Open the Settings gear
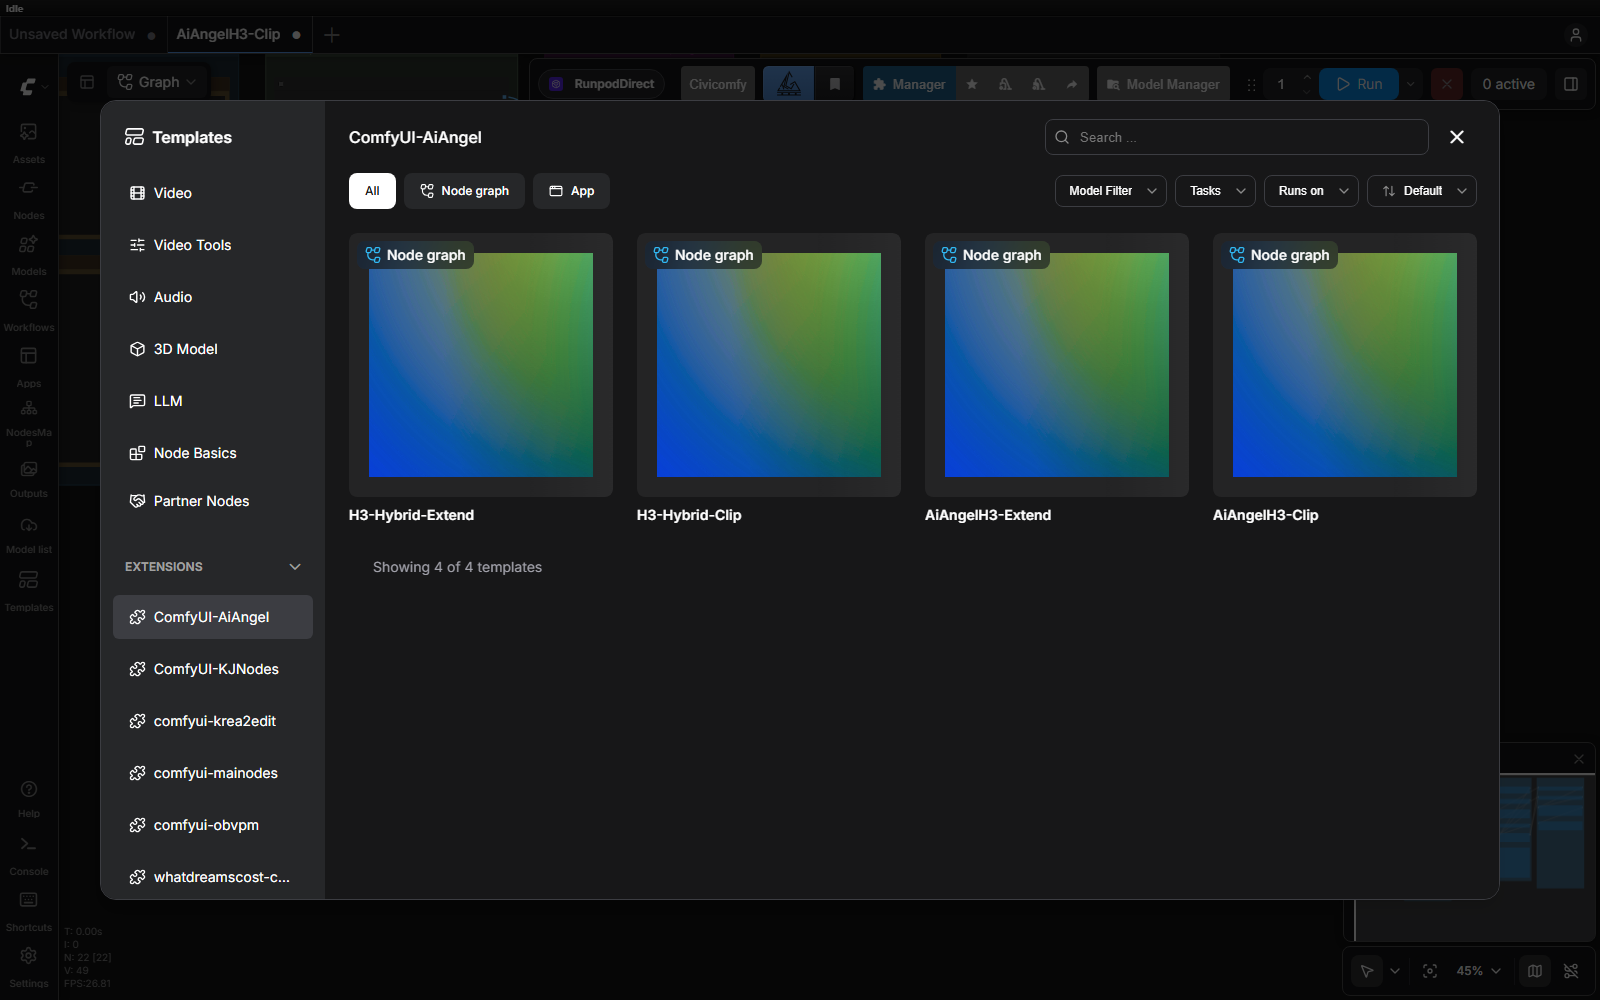The height and width of the screenshot is (1000, 1600). coord(29,966)
